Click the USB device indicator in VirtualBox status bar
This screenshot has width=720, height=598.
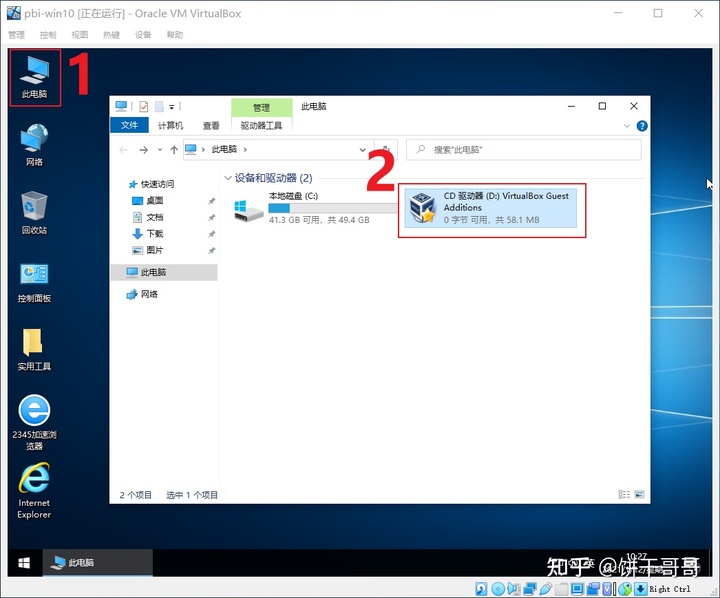tap(546, 589)
